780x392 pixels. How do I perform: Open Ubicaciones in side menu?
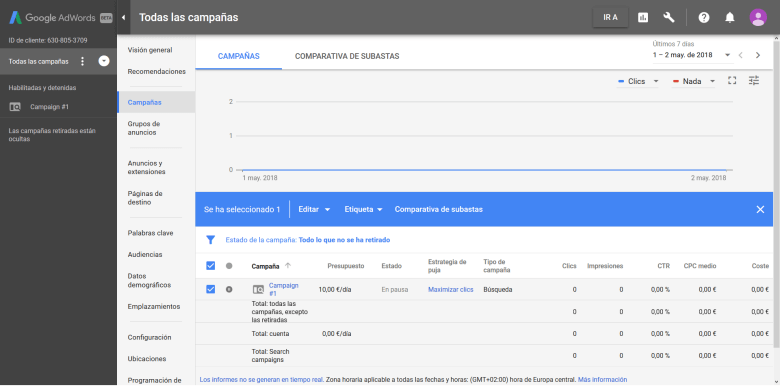(147, 359)
